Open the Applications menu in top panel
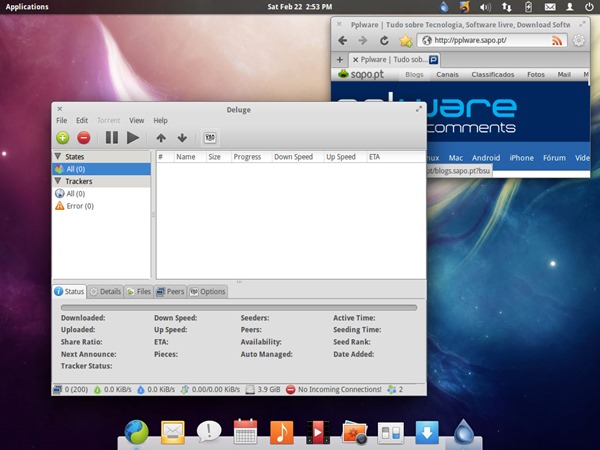The image size is (600, 450). (27, 7)
